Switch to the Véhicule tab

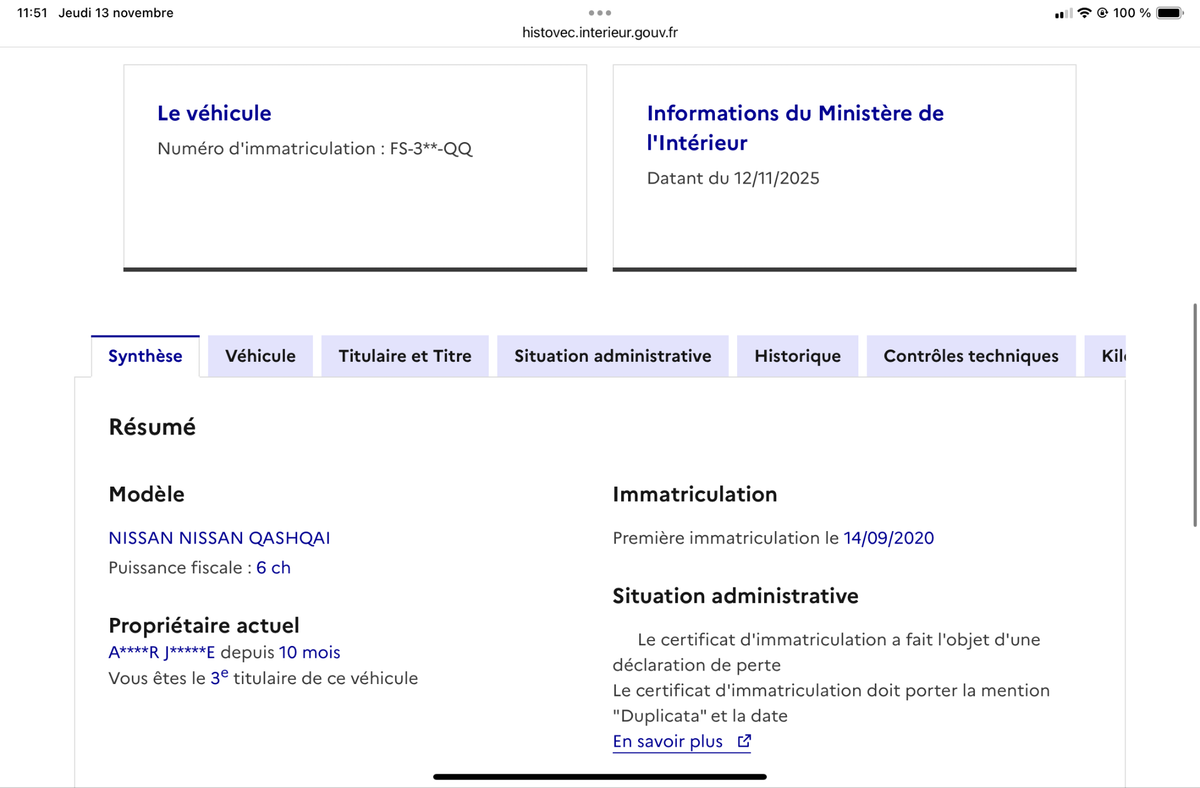point(260,356)
